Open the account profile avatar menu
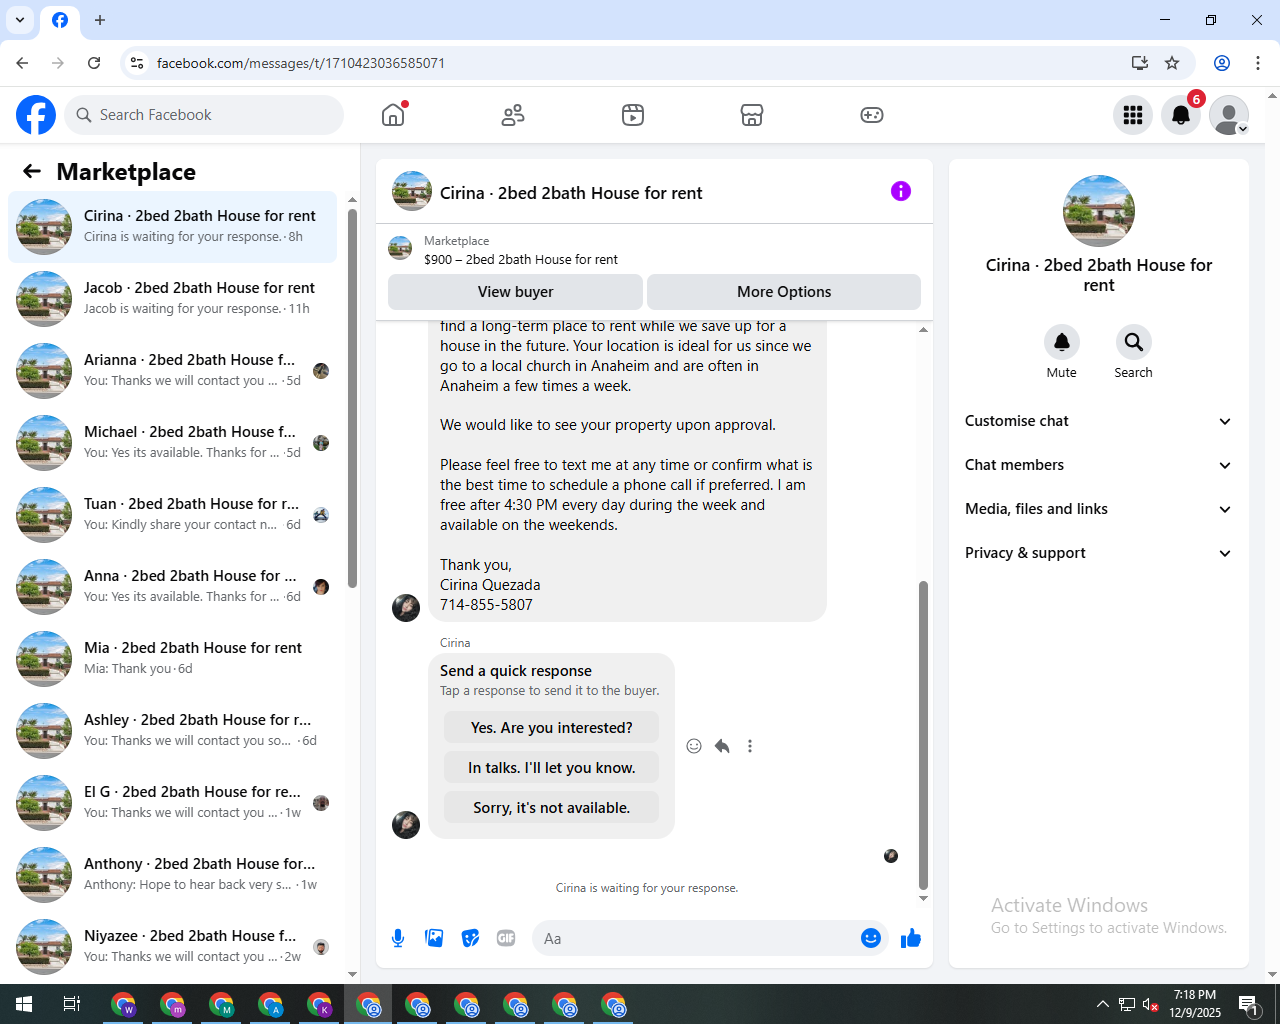 pyautogui.click(x=1229, y=115)
